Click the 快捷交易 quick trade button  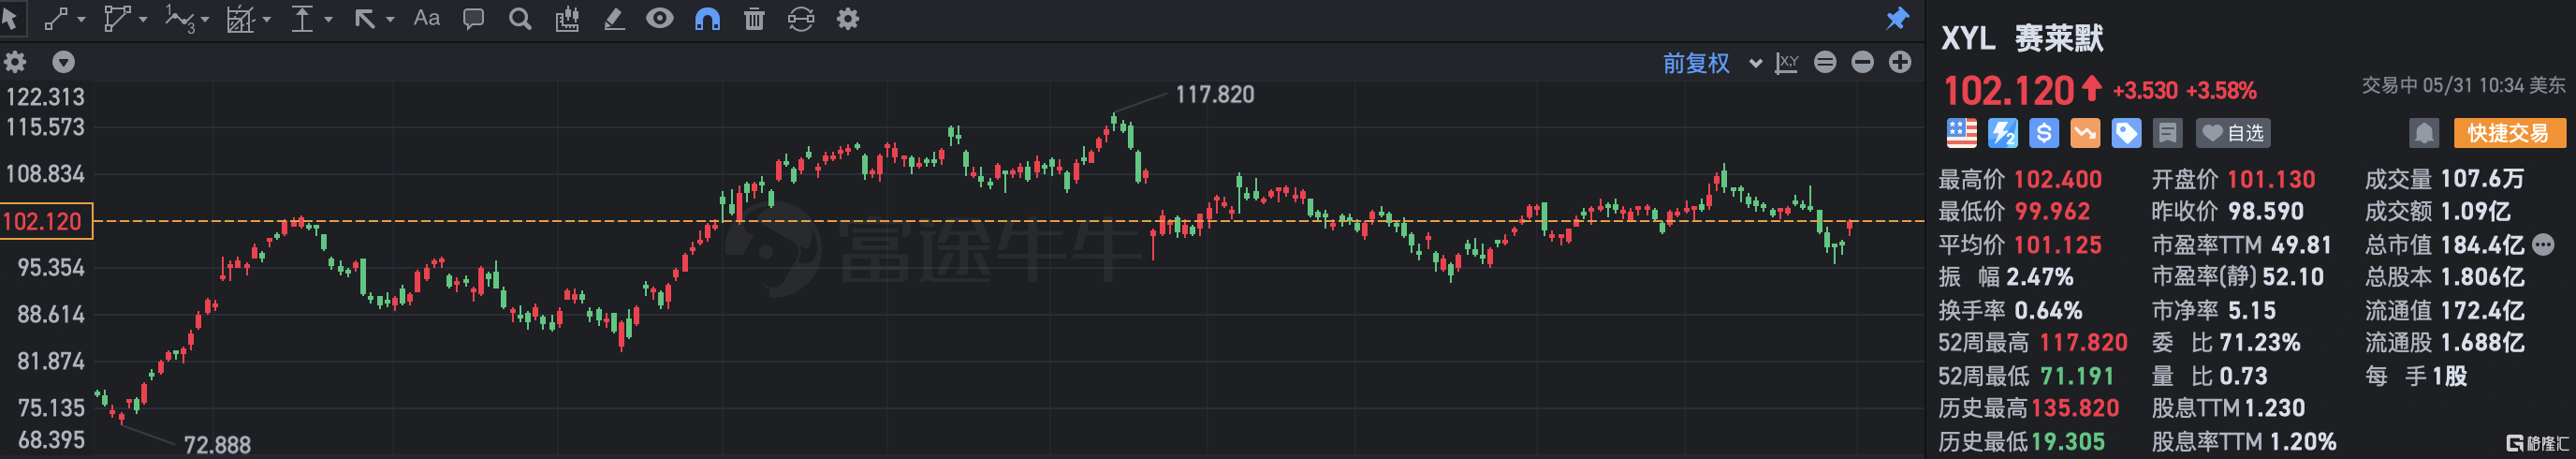pyautogui.click(x=2508, y=133)
